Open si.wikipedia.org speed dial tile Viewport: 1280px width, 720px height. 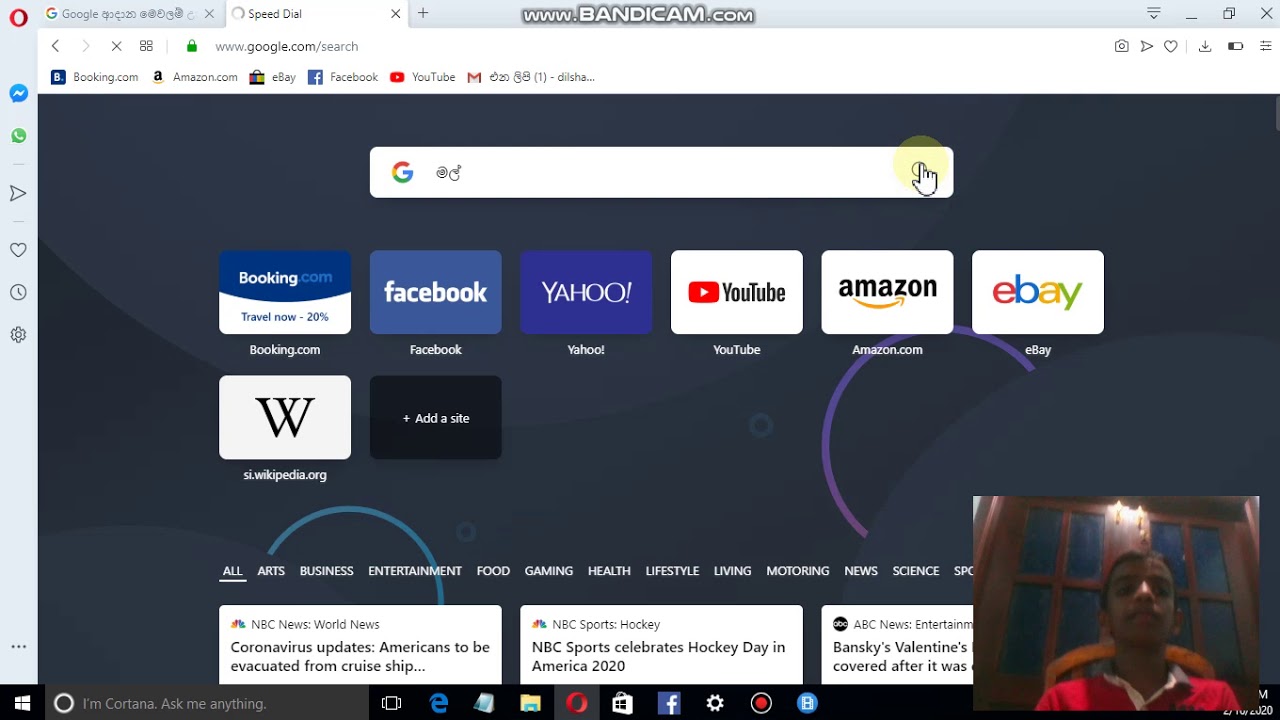pos(285,417)
